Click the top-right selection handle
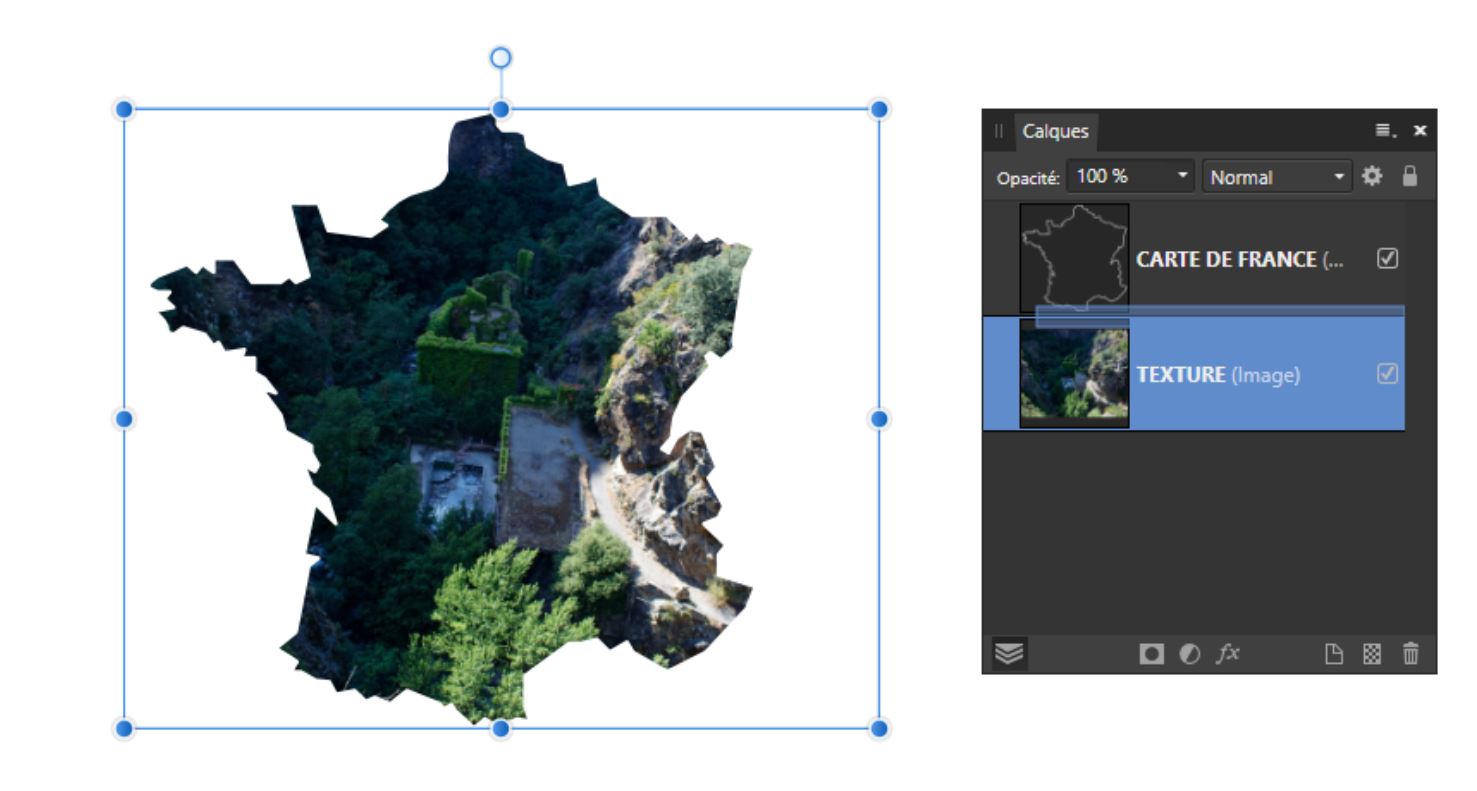The height and width of the screenshot is (791, 1477). coord(879,109)
